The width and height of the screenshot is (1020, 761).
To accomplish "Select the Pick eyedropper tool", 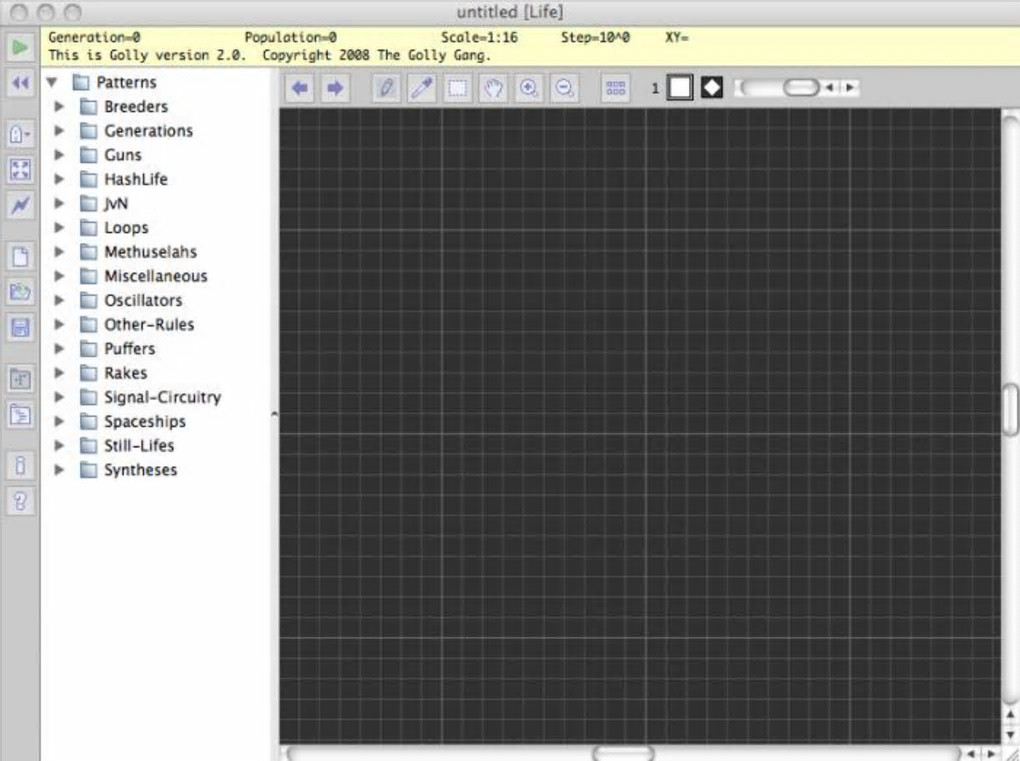I will tap(422, 88).
